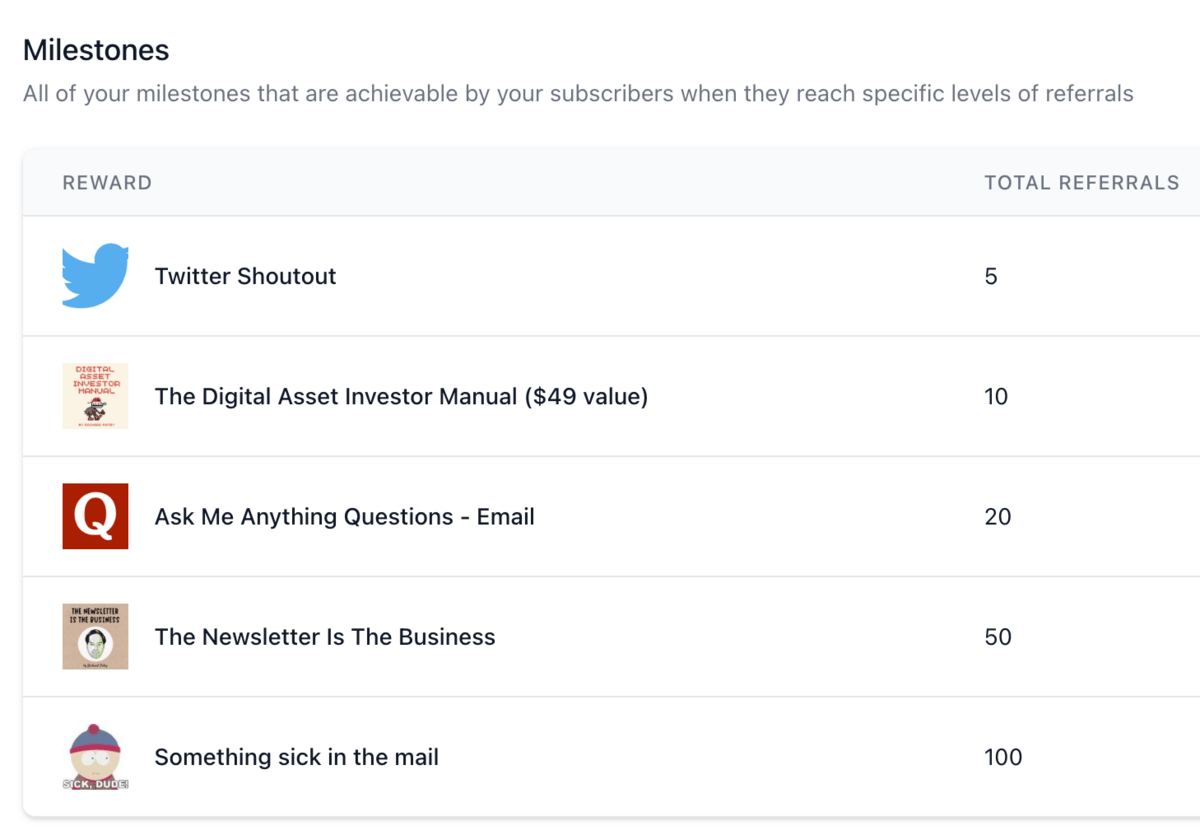The height and width of the screenshot is (835, 1200).
Task: Click the Digital Asset Investor Manual thumbnail
Action: pos(95,396)
